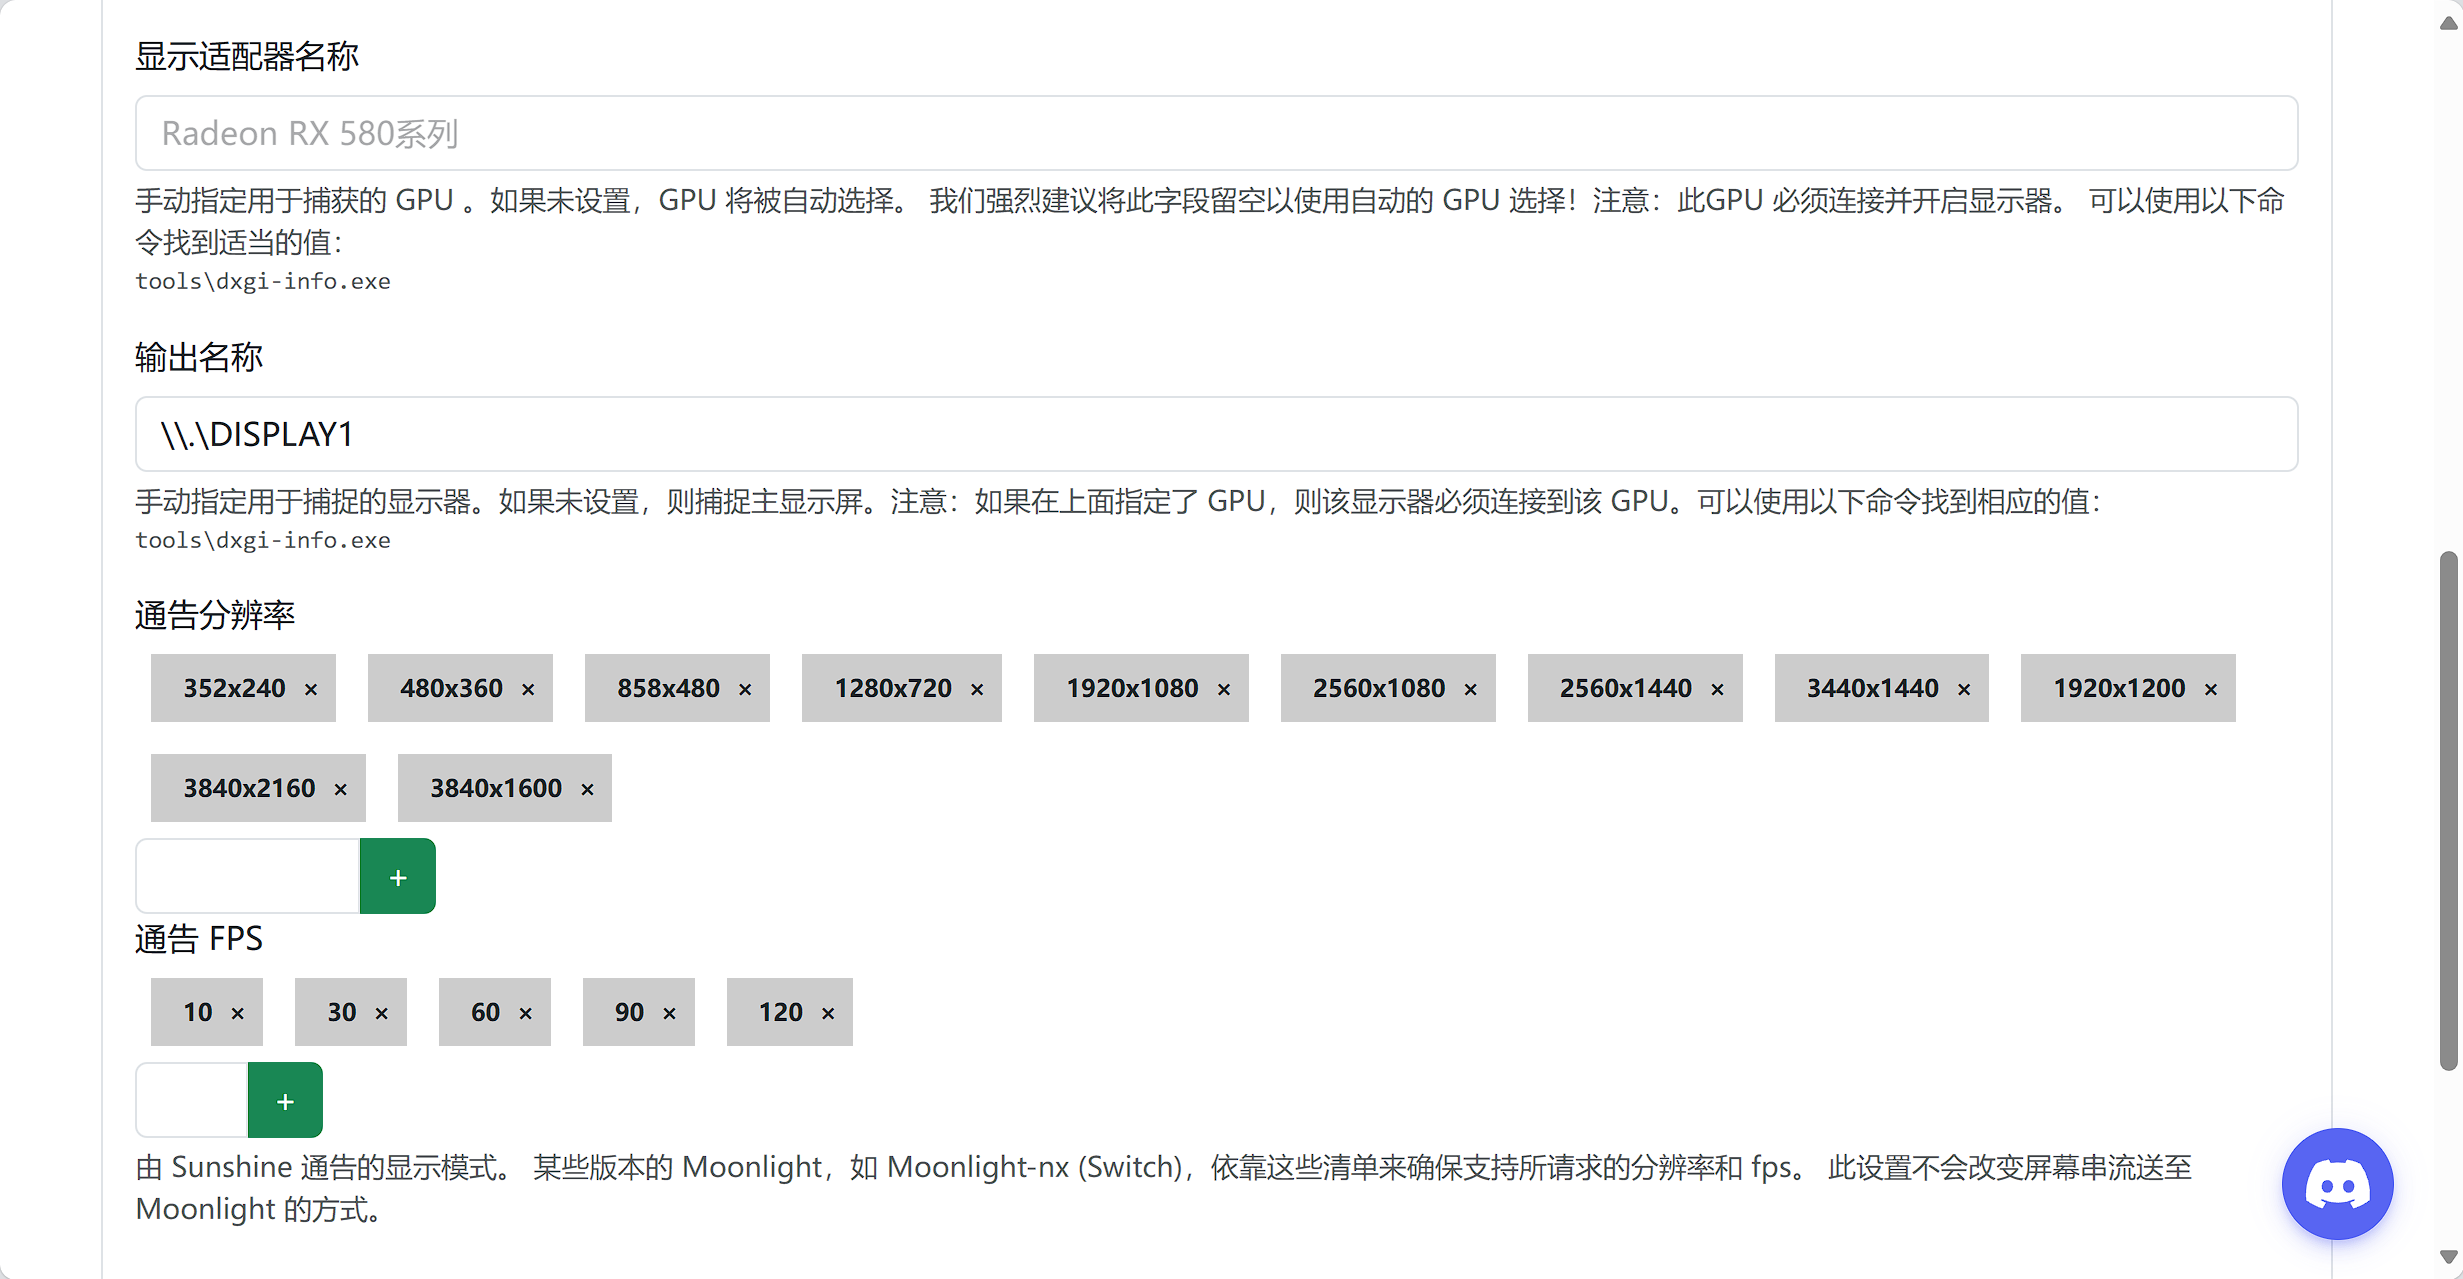Image resolution: width=2463 pixels, height=1279 pixels.
Task: Remove the 10 FPS tag
Action: point(238,1013)
